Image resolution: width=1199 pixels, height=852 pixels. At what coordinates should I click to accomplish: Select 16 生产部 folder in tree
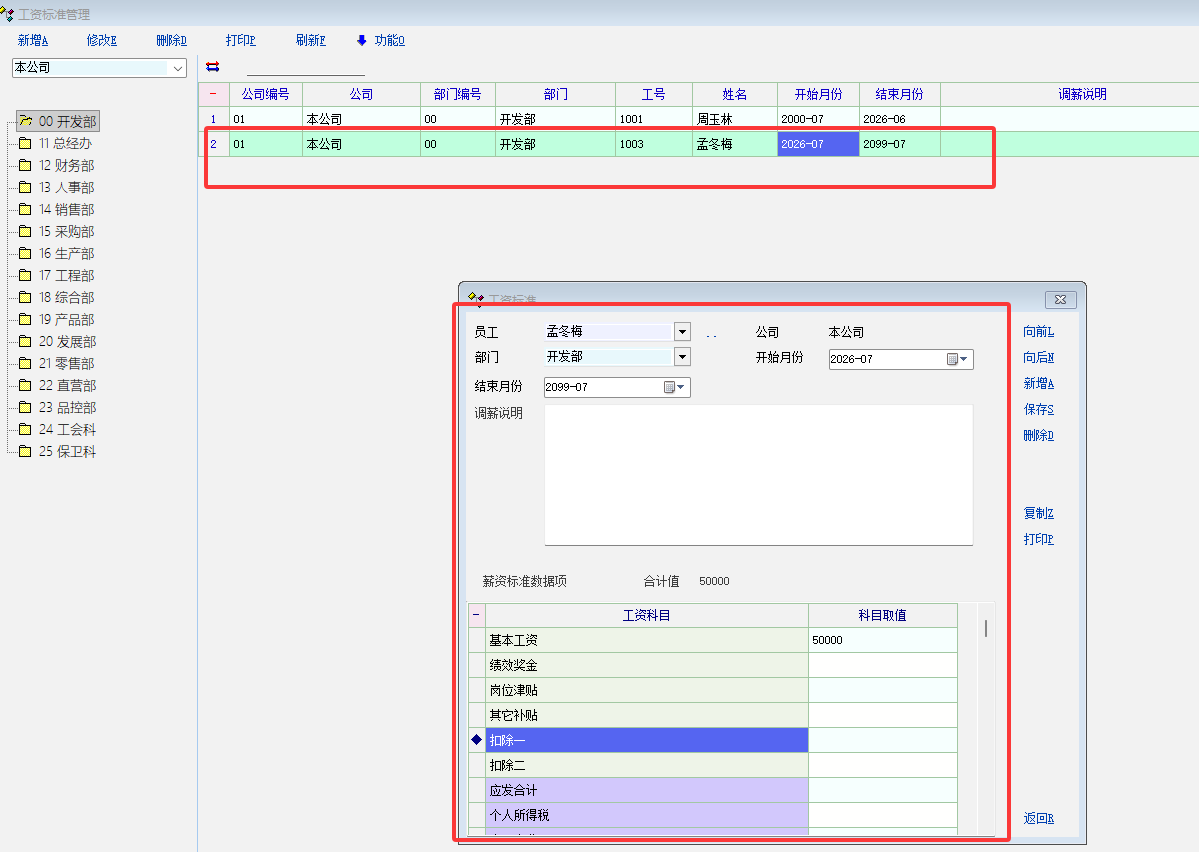pyautogui.click(x=57, y=254)
